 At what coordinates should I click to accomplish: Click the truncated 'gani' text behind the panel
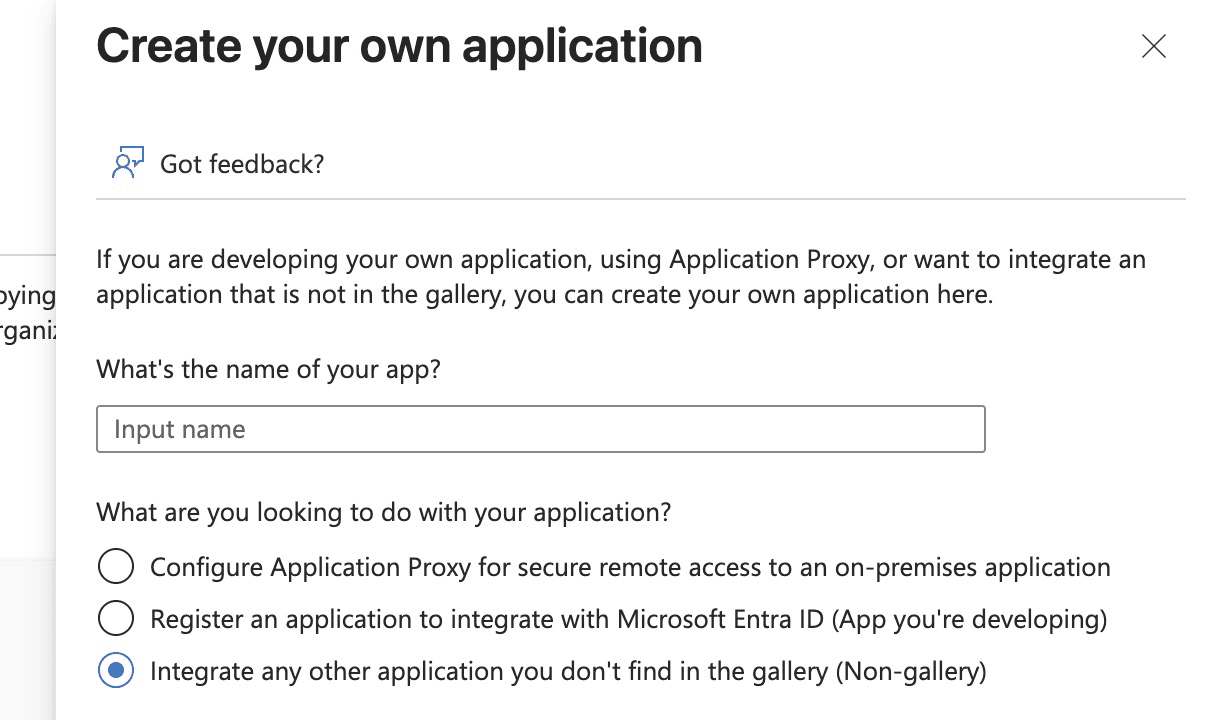pyautogui.click(x=28, y=331)
